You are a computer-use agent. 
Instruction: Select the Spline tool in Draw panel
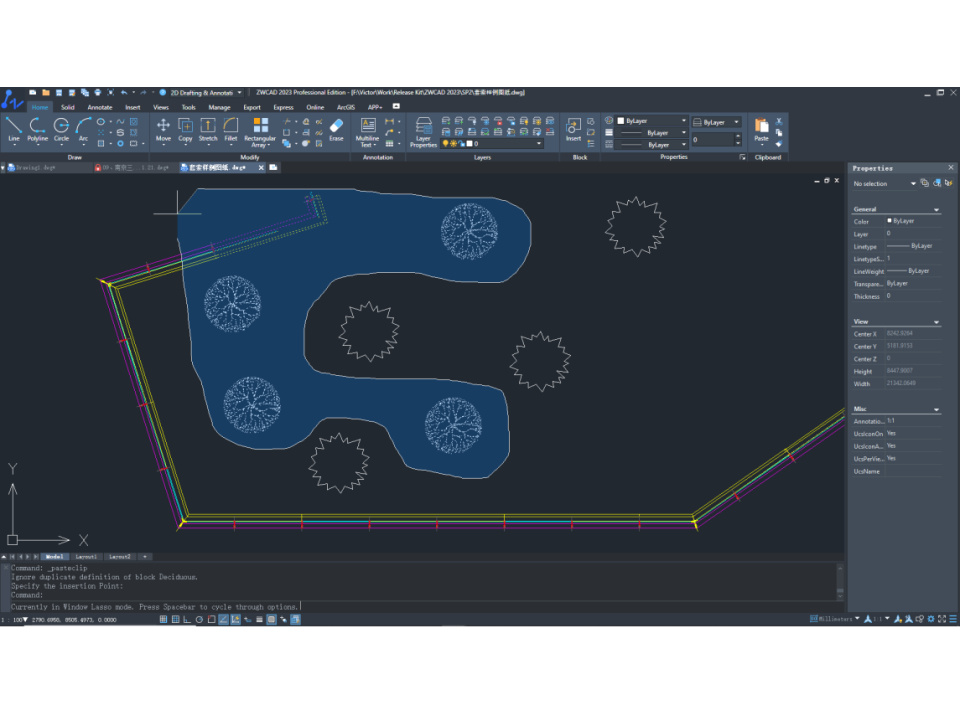pos(121,121)
